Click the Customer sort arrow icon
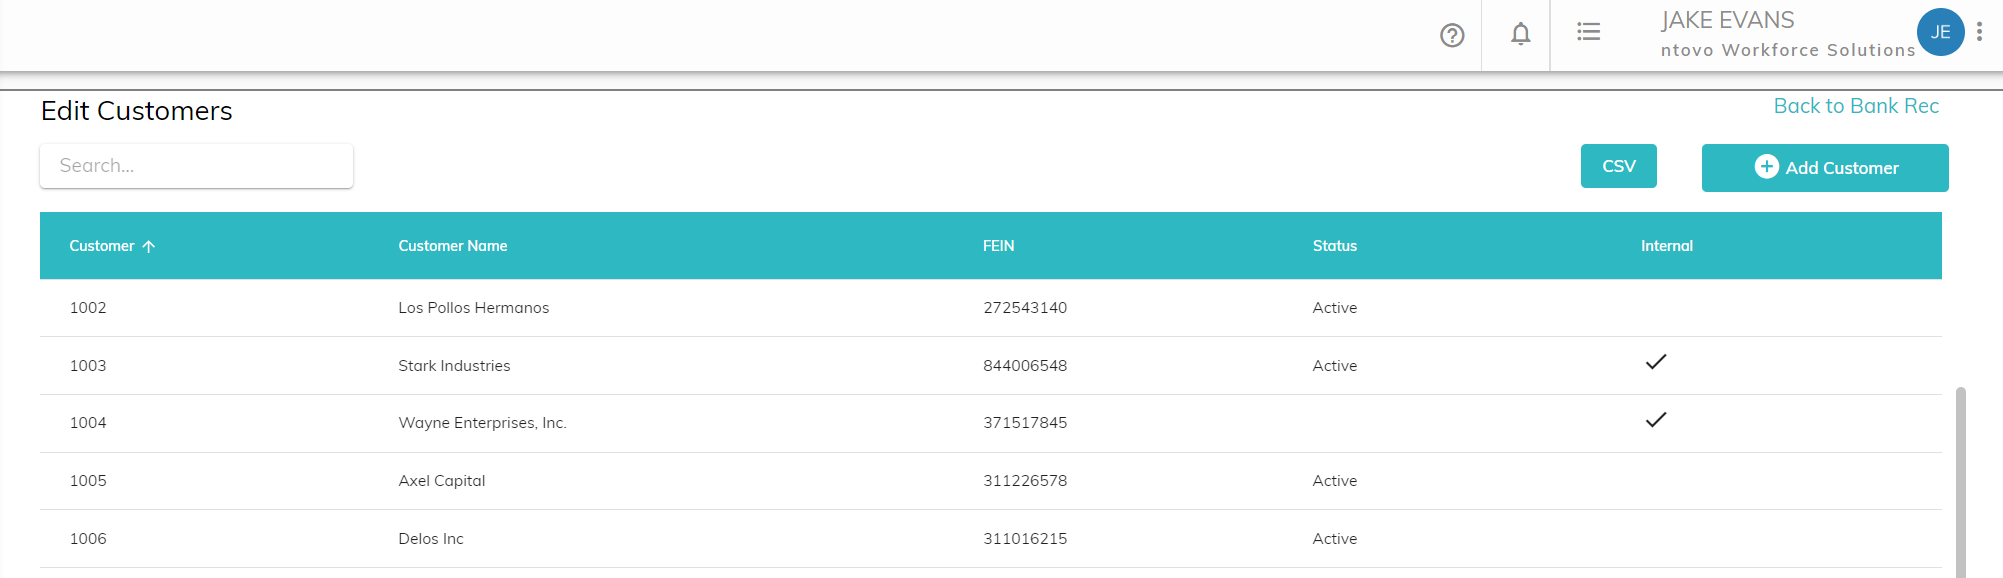 [149, 247]
